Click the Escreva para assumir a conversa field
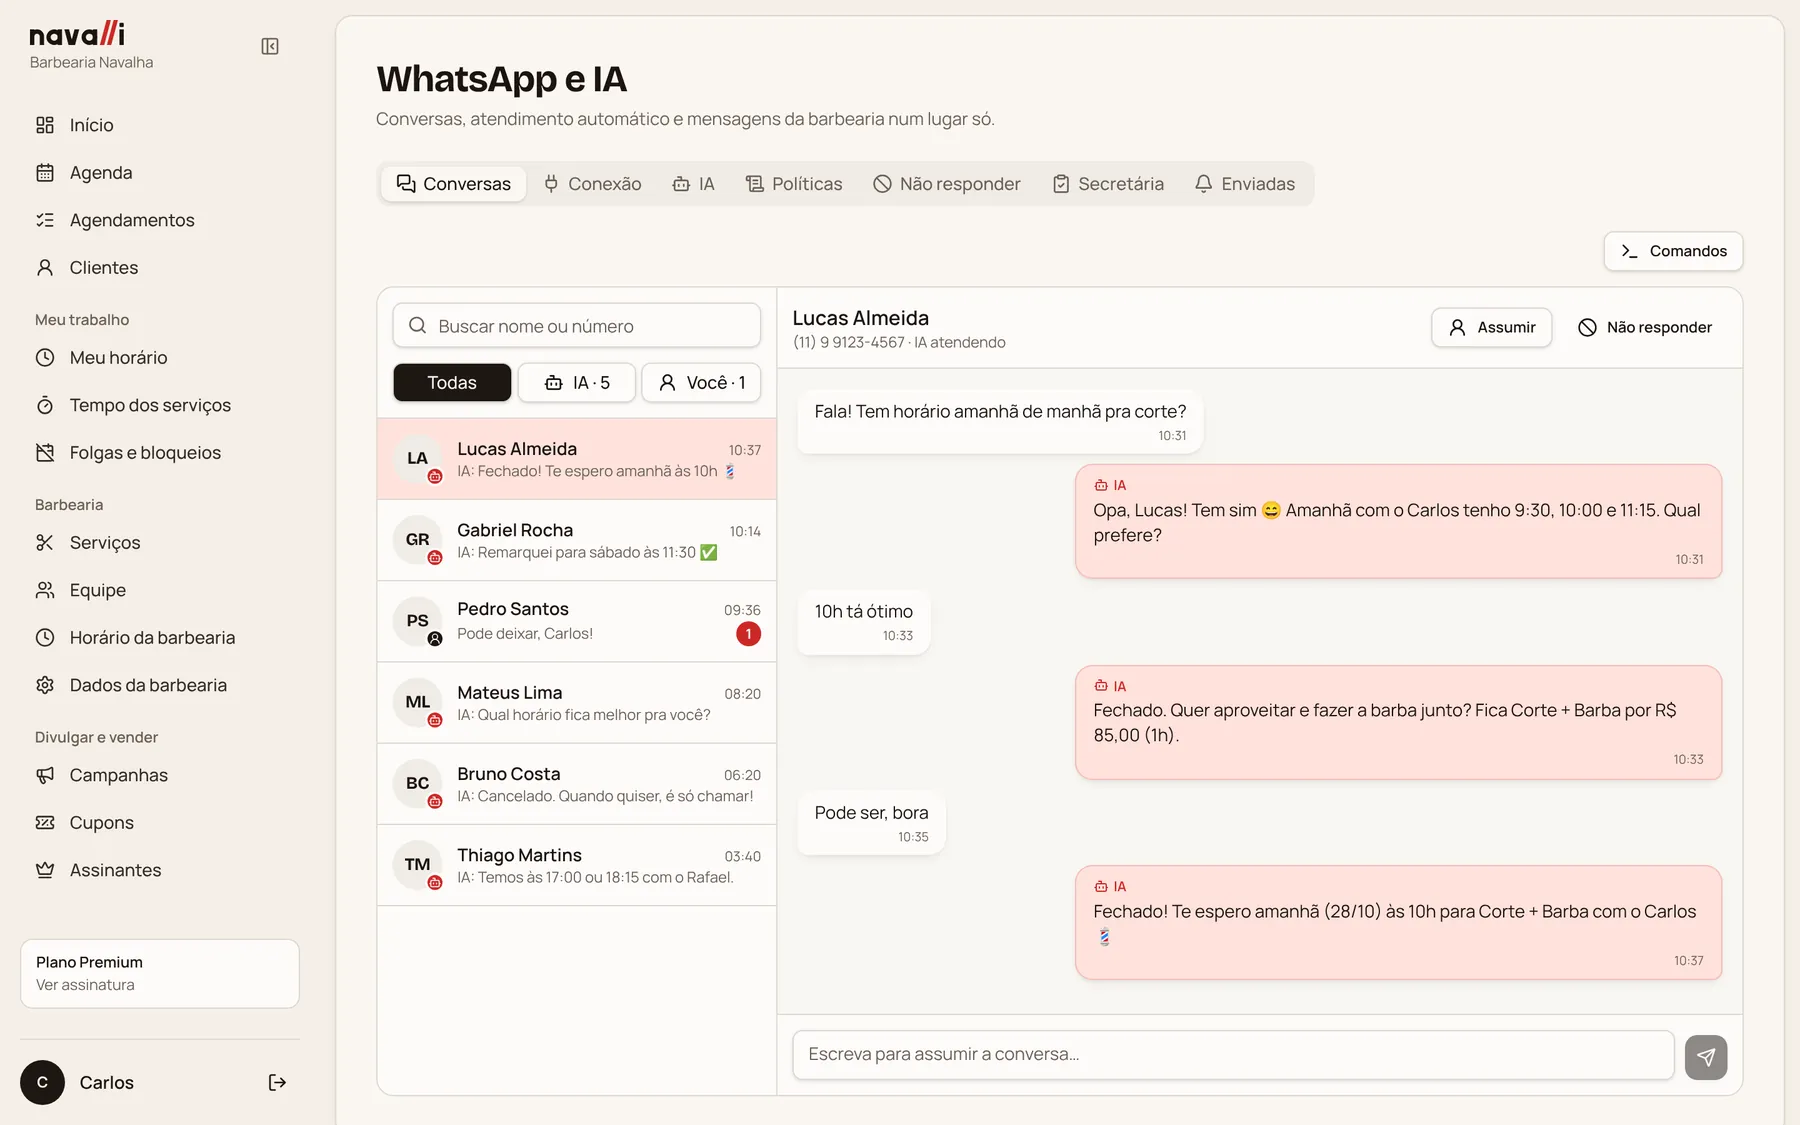 point(1233,1055)
